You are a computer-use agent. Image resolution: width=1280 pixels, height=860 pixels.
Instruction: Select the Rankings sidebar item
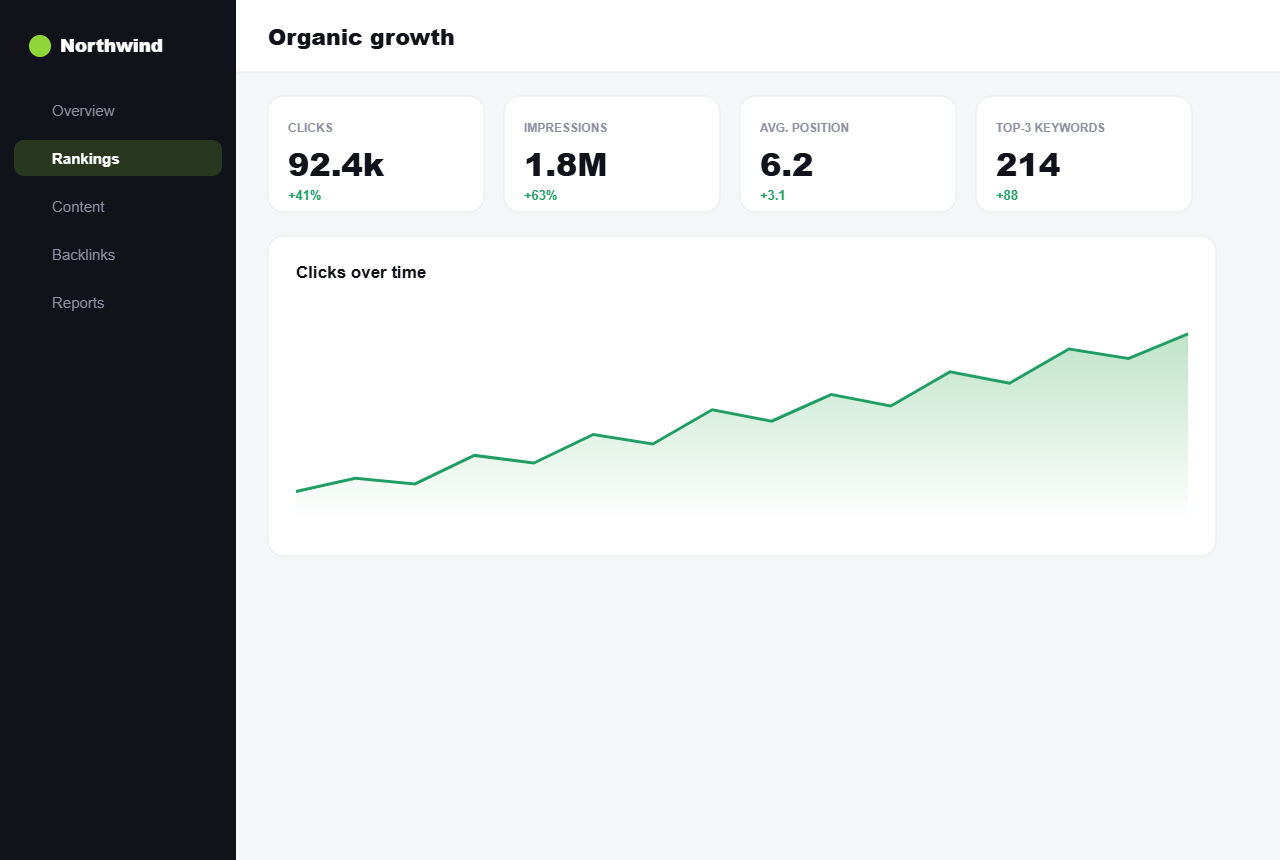pos(118,158)
